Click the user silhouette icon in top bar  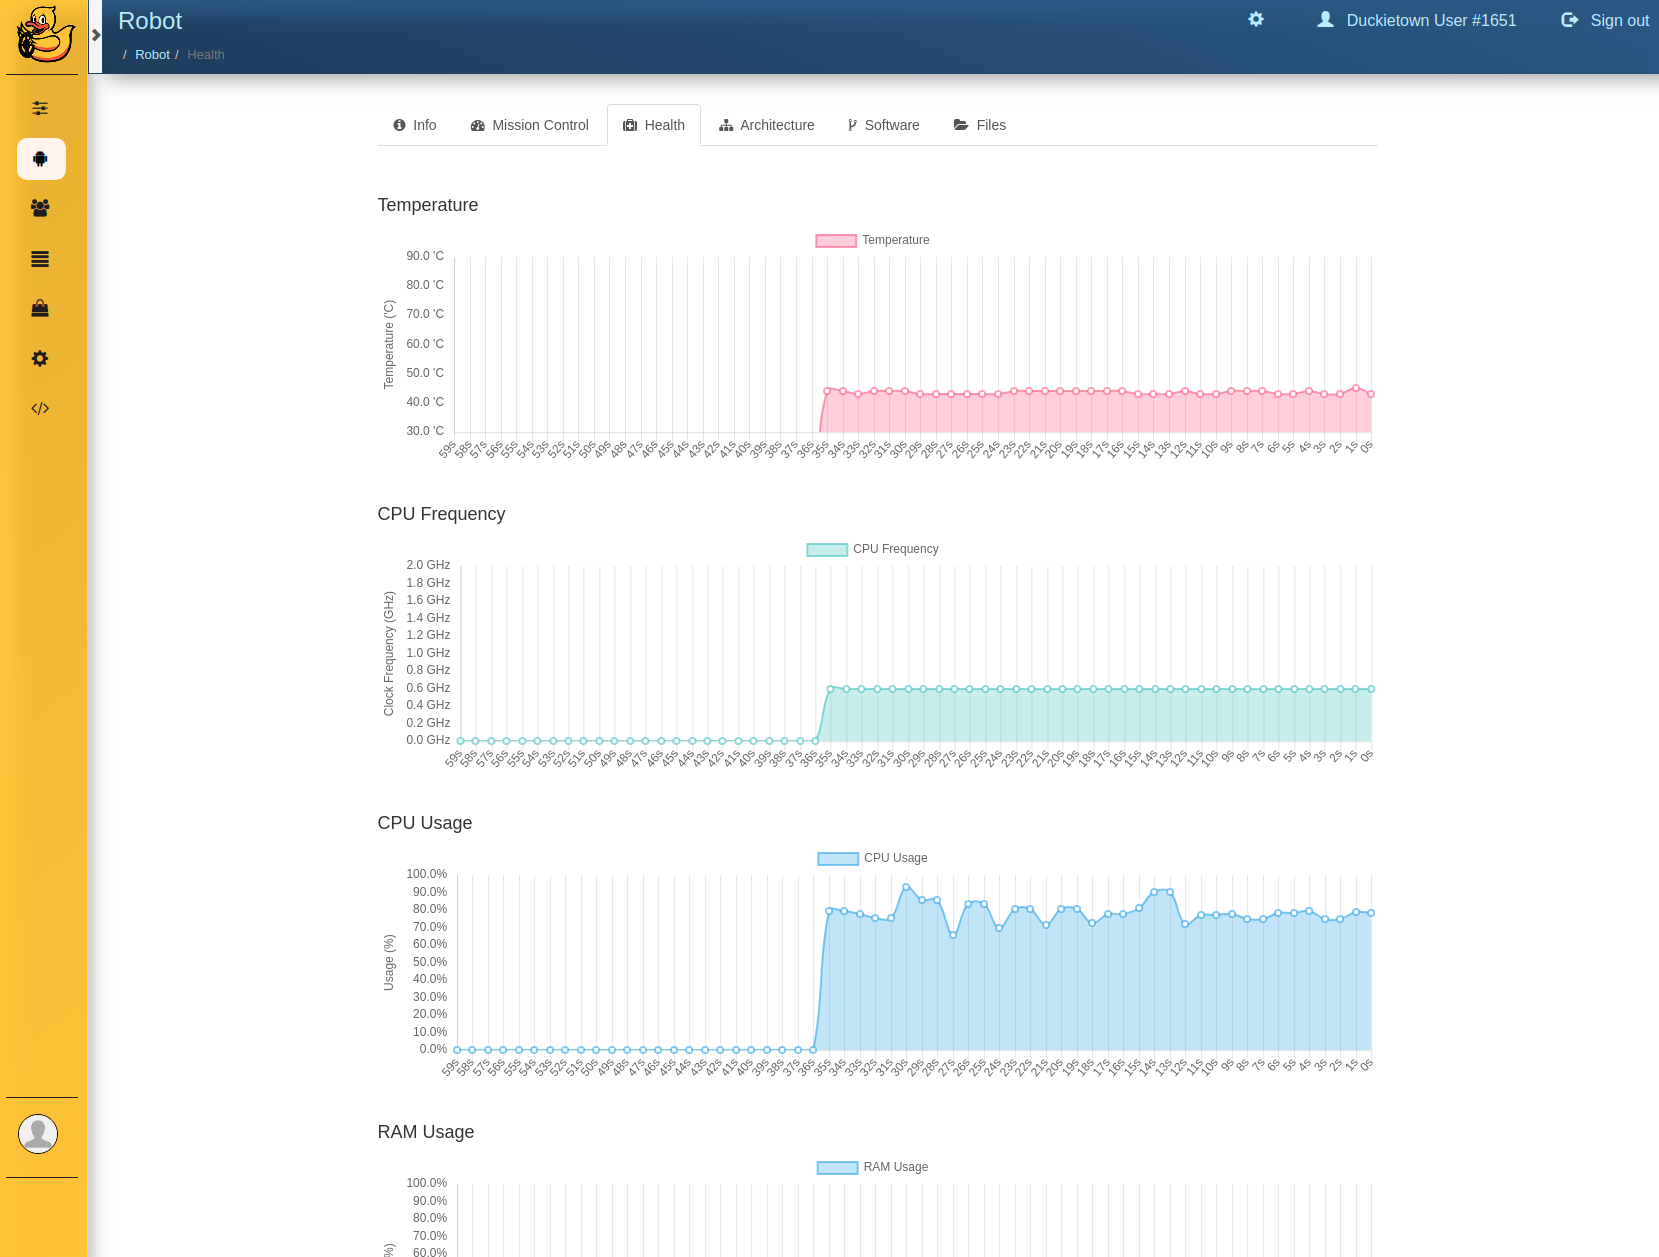pyautogui.click(x=1325, y=19)
